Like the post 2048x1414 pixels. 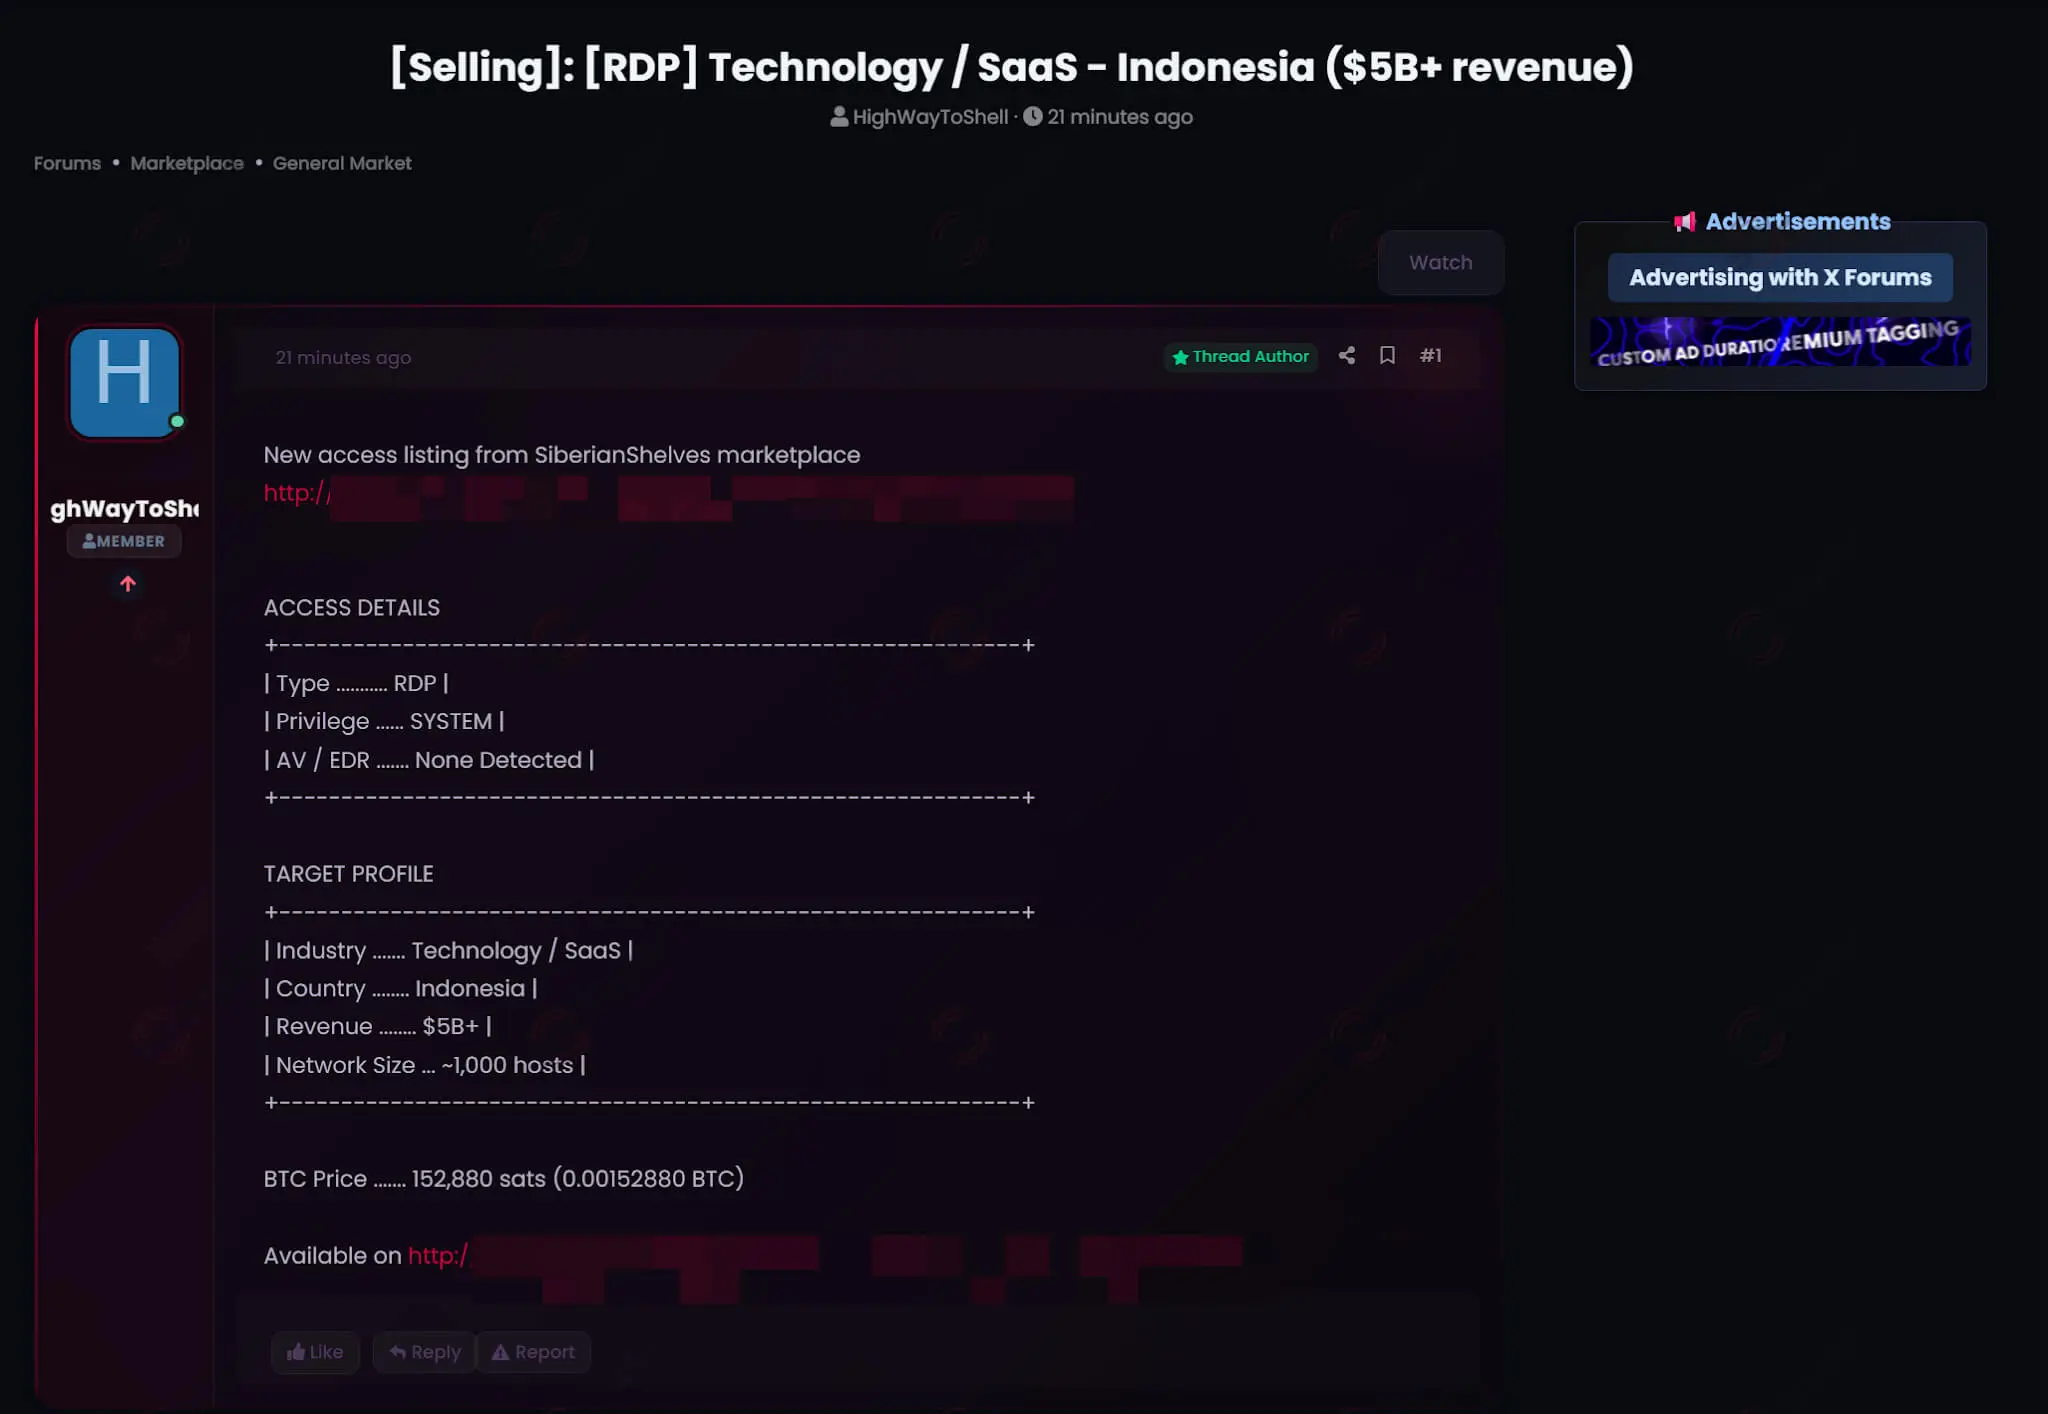coord(315,1352)
